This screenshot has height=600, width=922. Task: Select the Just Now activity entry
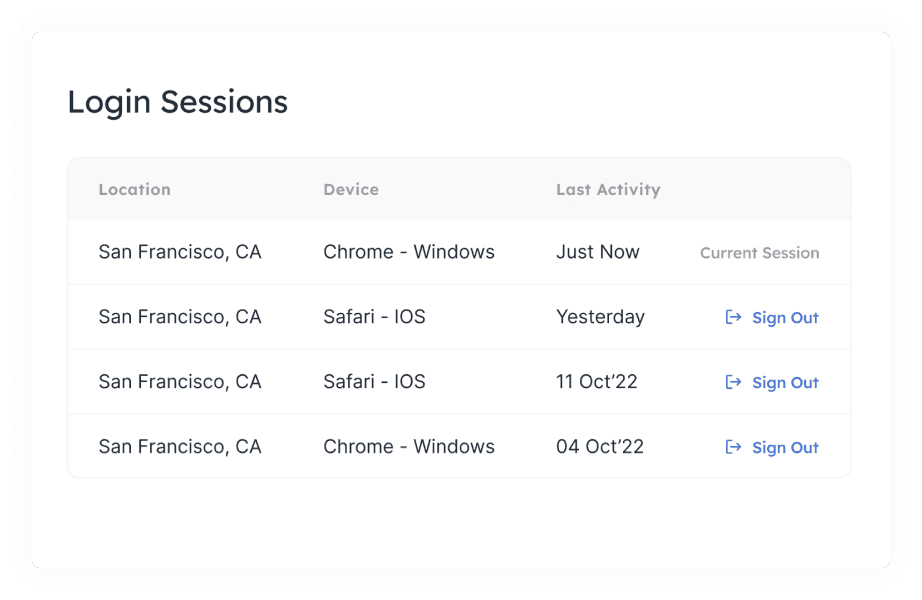pyautogui.click(x=597, y=252)
